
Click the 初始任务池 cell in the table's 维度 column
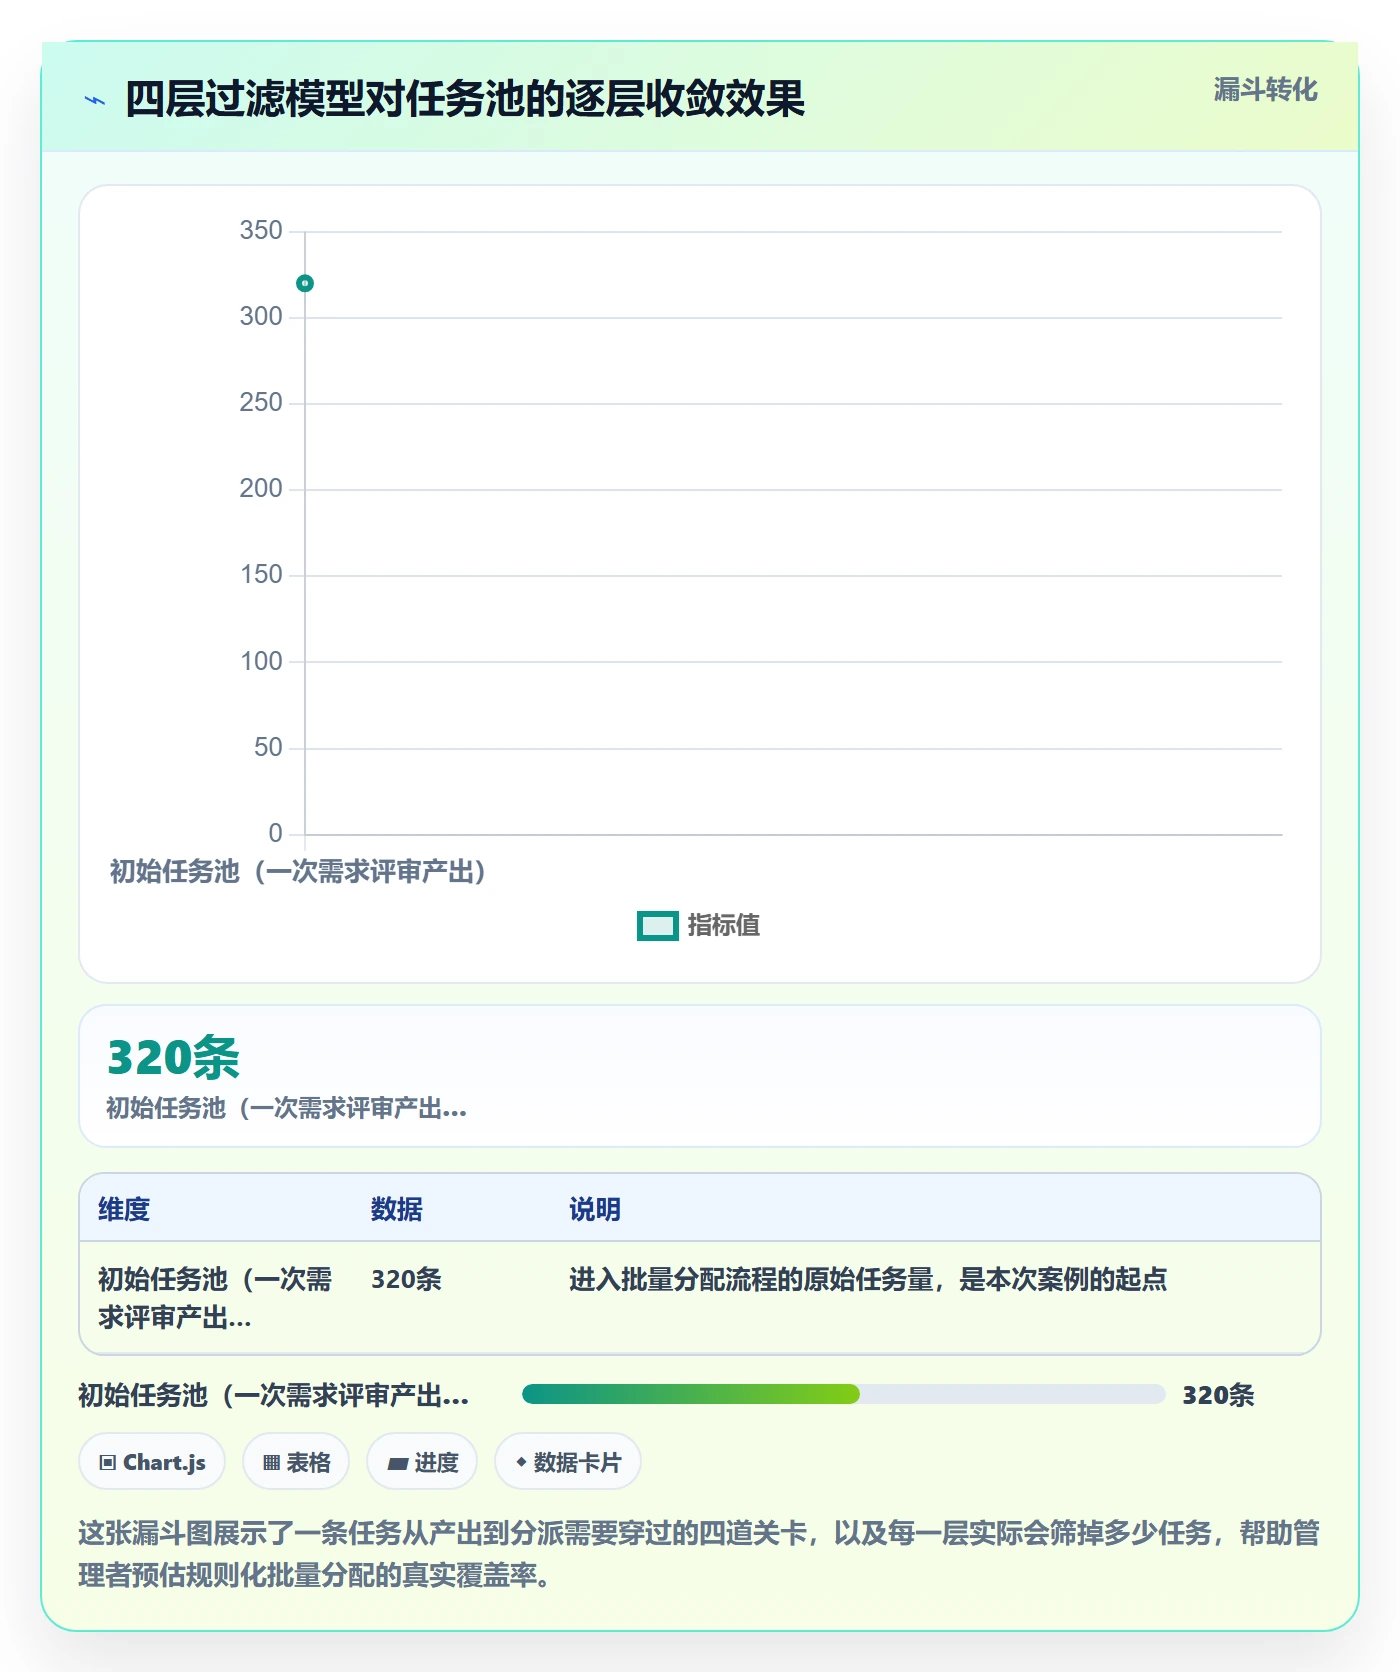[x=215, y=1298]
